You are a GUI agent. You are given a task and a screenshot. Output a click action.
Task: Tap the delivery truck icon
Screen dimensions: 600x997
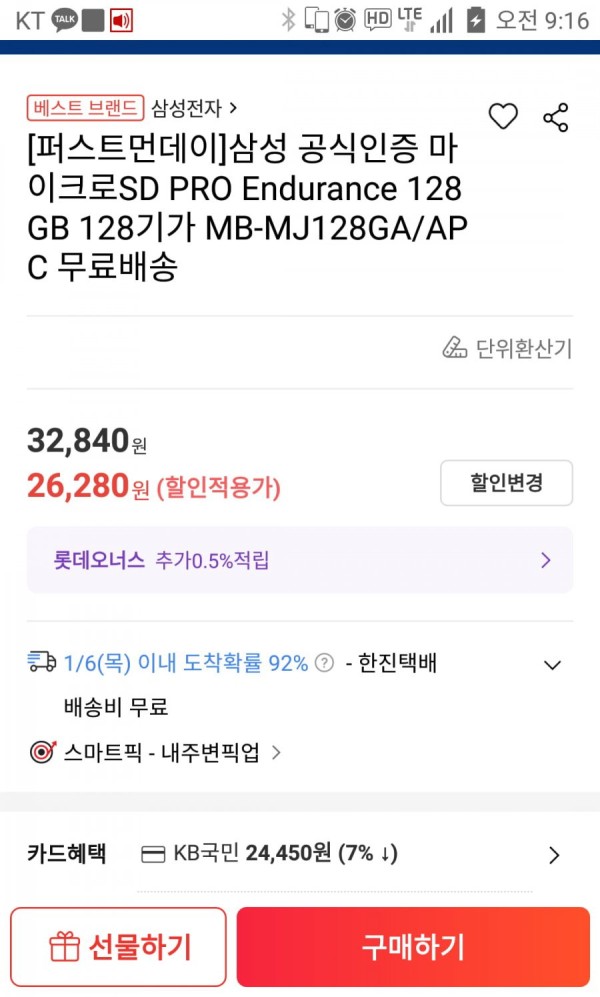tap(42, 662)
